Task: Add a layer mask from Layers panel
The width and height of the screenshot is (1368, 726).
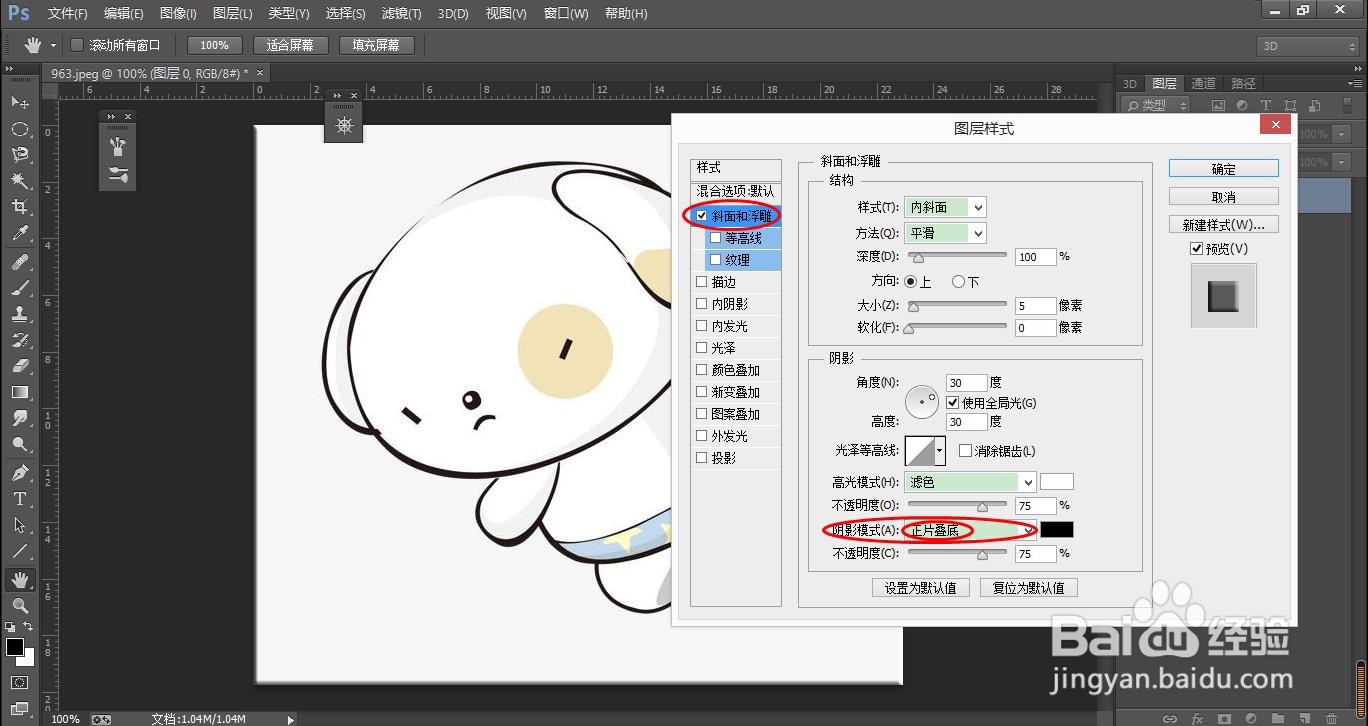Action: (x=1225, y=718)
